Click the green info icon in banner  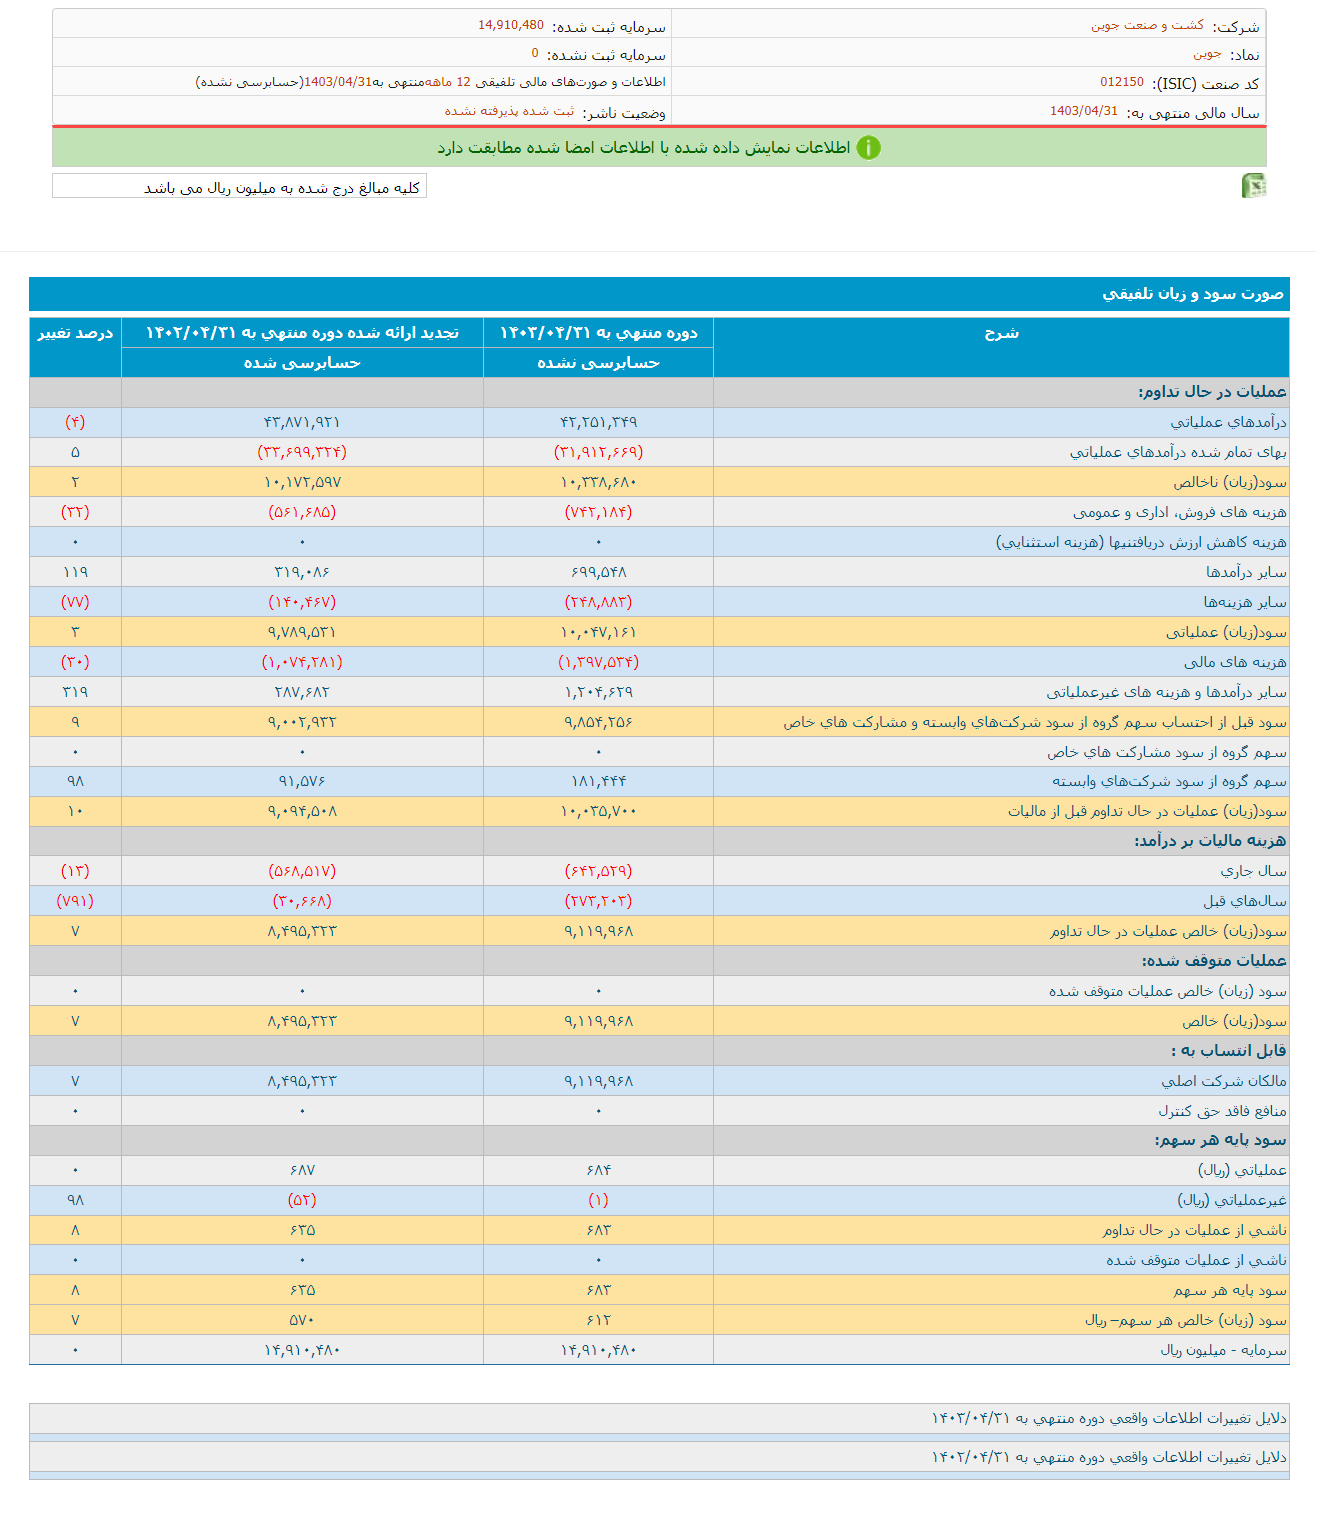coord(869,148)
